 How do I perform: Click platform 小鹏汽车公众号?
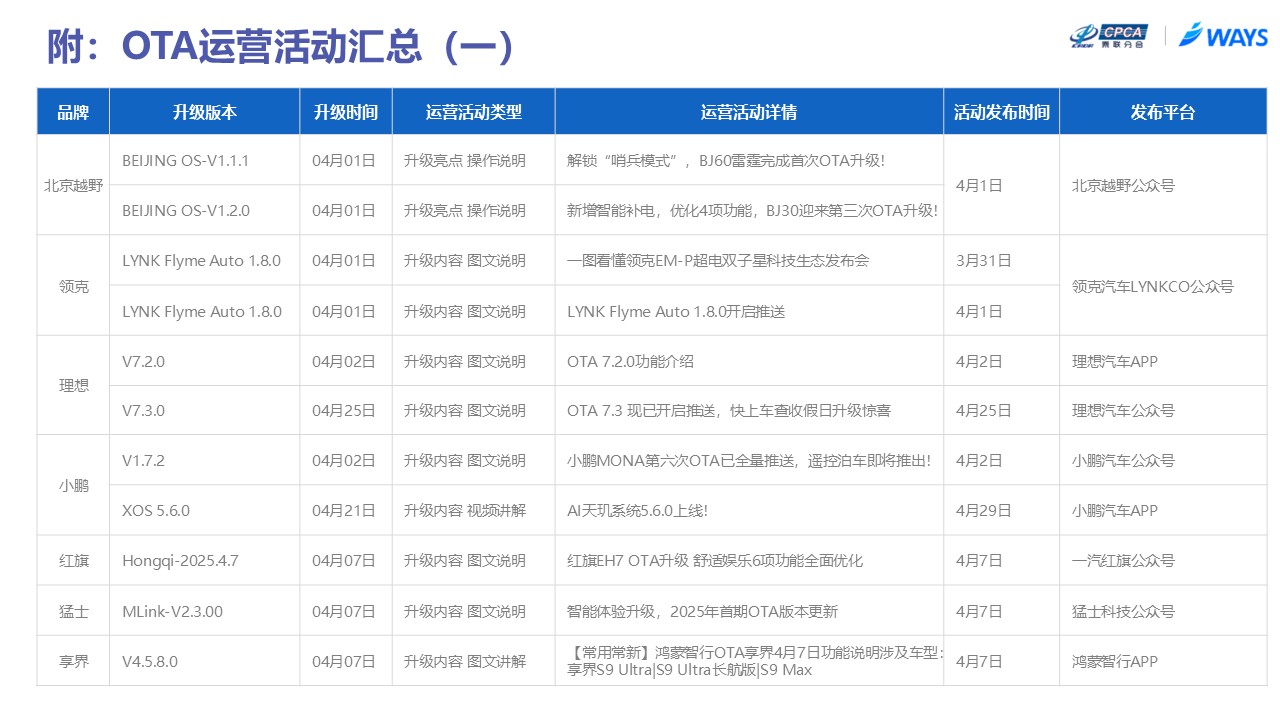(x=1123, y=460)
